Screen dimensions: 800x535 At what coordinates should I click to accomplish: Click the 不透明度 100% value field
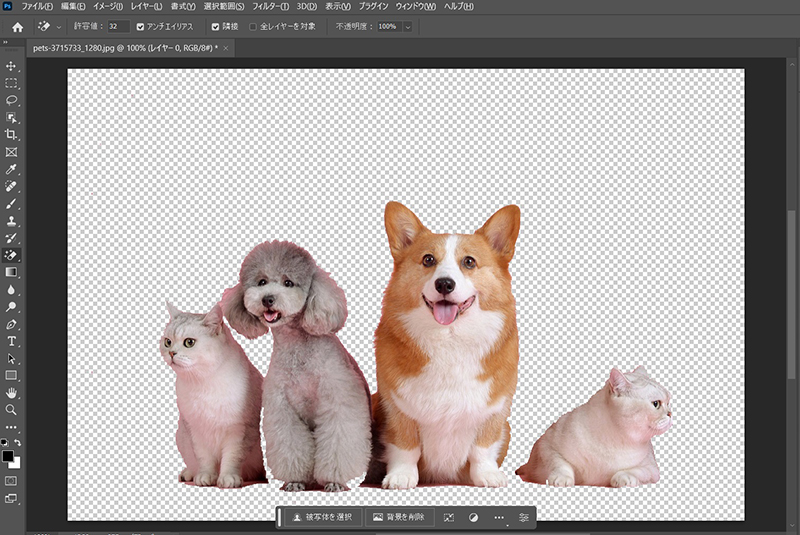pyautogui.click(x=390, y=27)
